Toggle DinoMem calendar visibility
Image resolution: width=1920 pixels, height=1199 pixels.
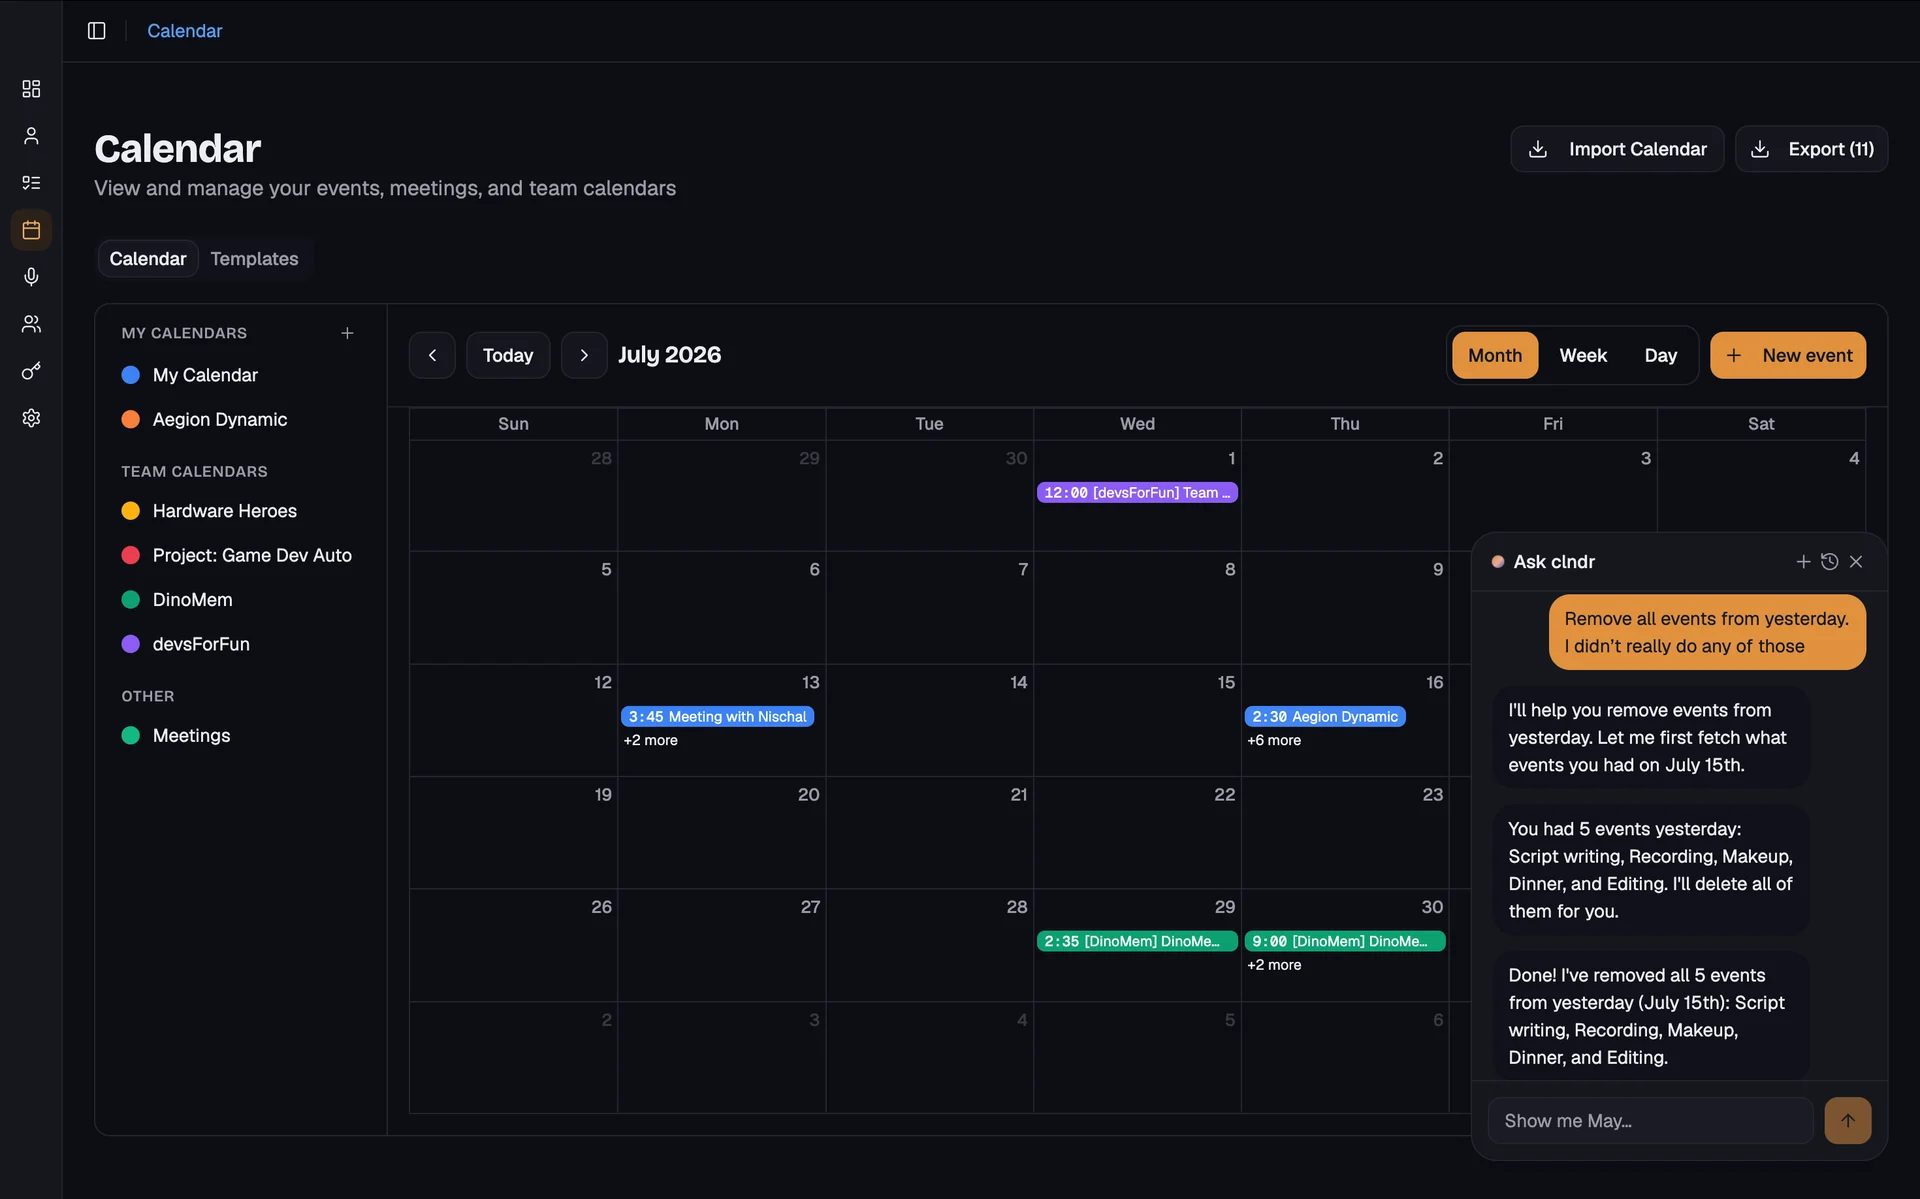pos(177,600)
